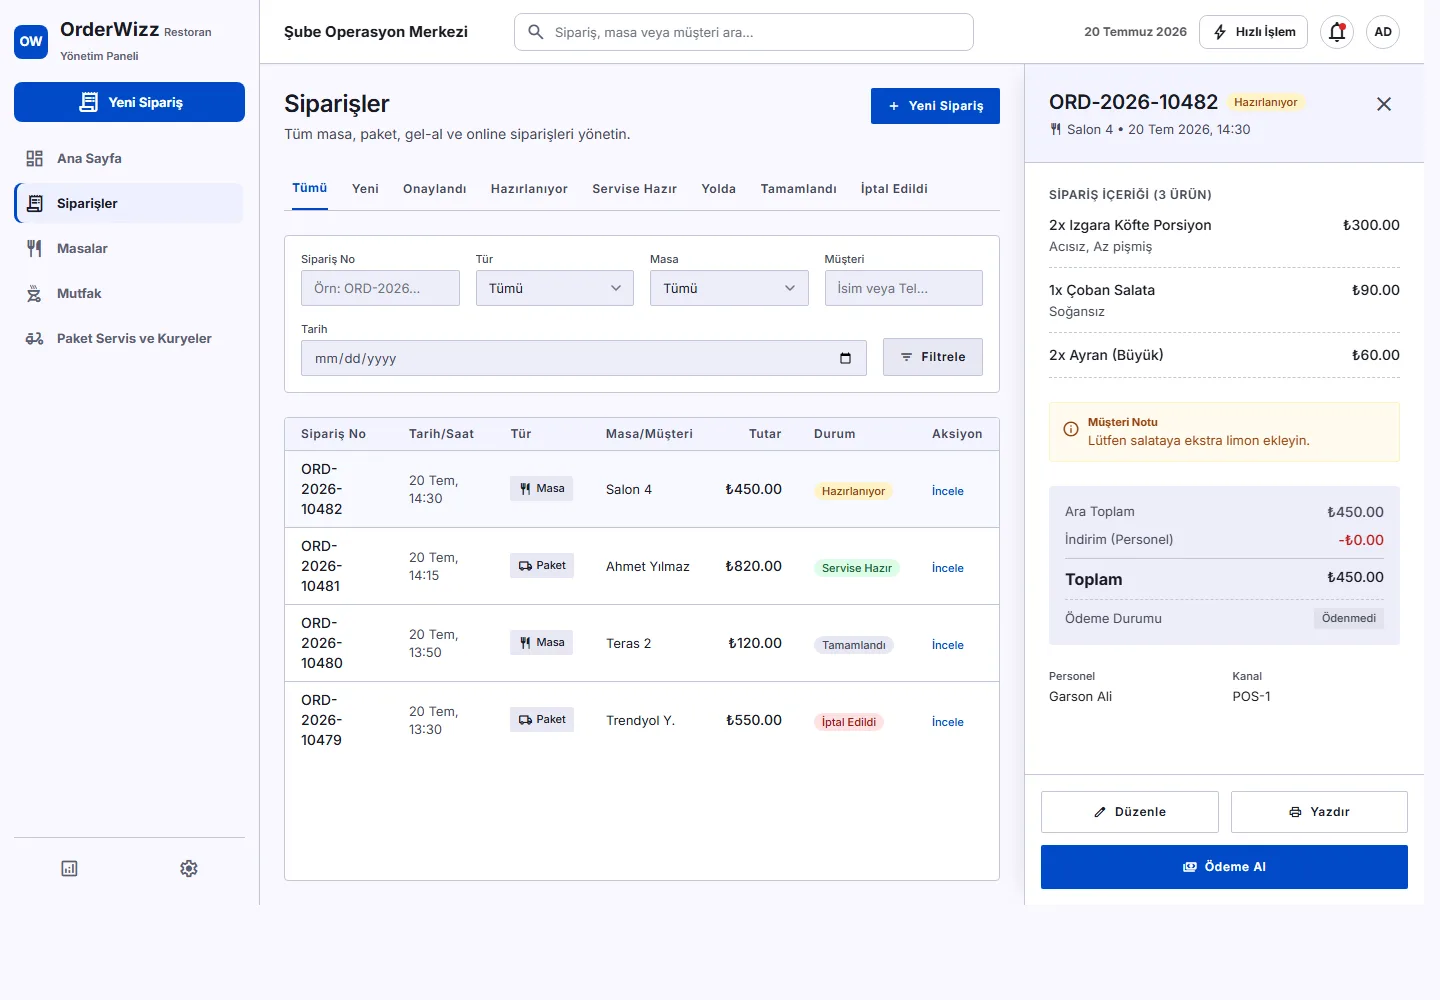Click the Teras 2 table cell

point(628,643)
